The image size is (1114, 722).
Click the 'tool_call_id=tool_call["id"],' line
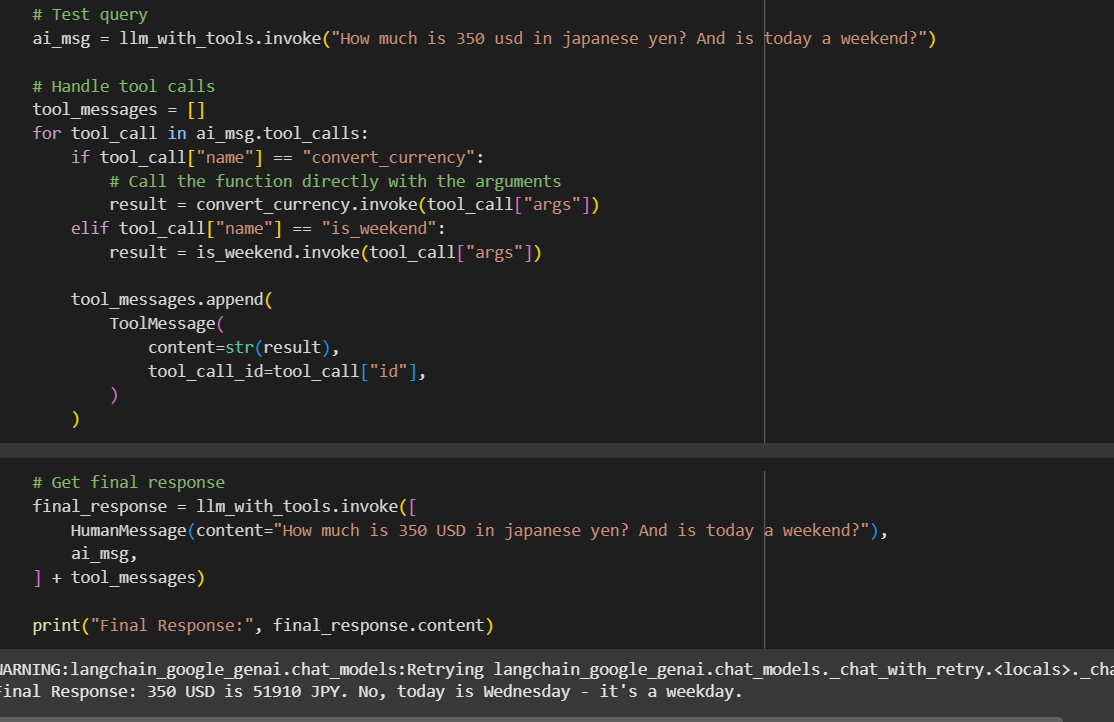pos(287,371)
